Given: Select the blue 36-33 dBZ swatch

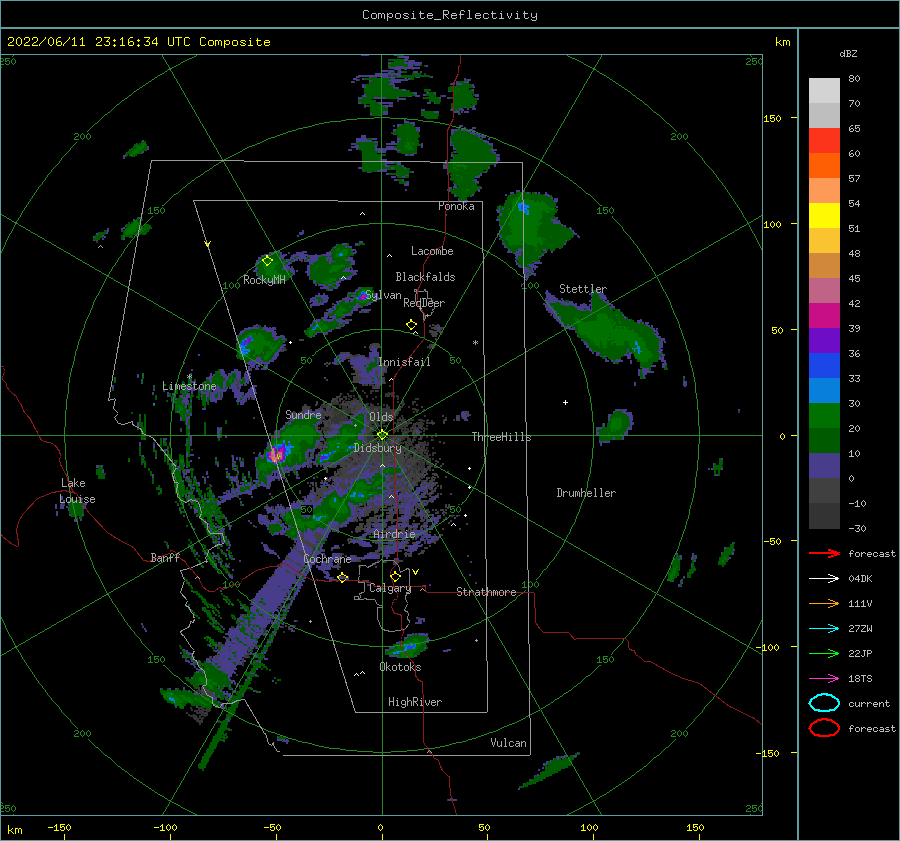Looking at the screenshot, I should click(824, 366).
